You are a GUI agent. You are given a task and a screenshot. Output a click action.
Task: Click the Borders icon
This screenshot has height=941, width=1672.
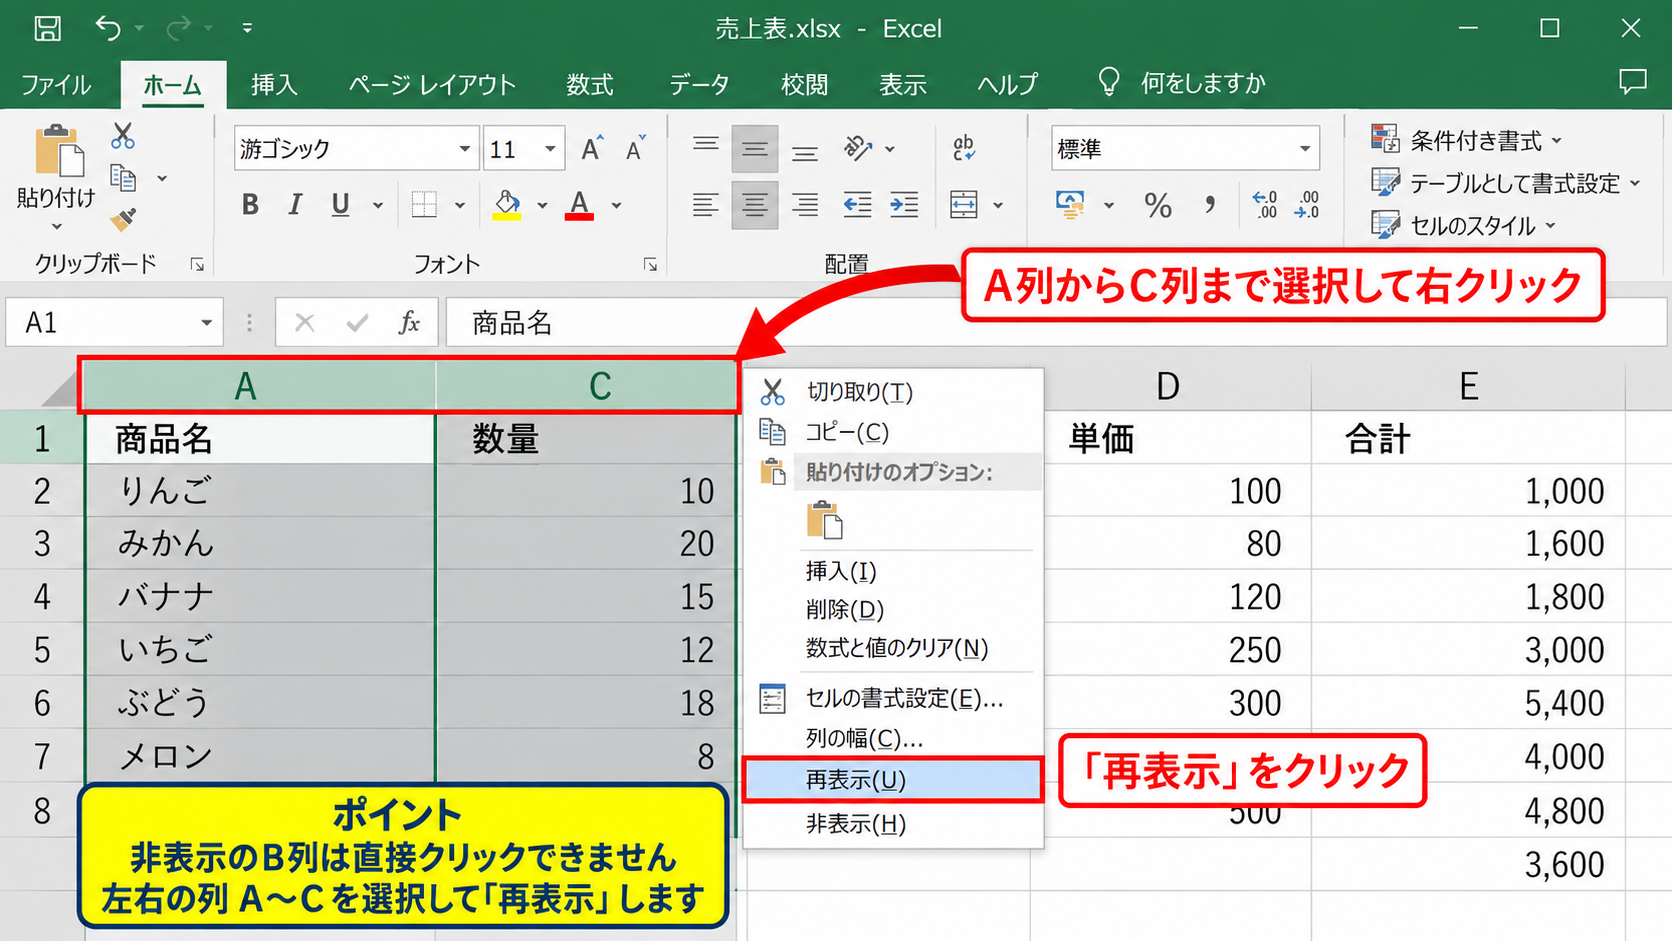[x=424, y=205]
